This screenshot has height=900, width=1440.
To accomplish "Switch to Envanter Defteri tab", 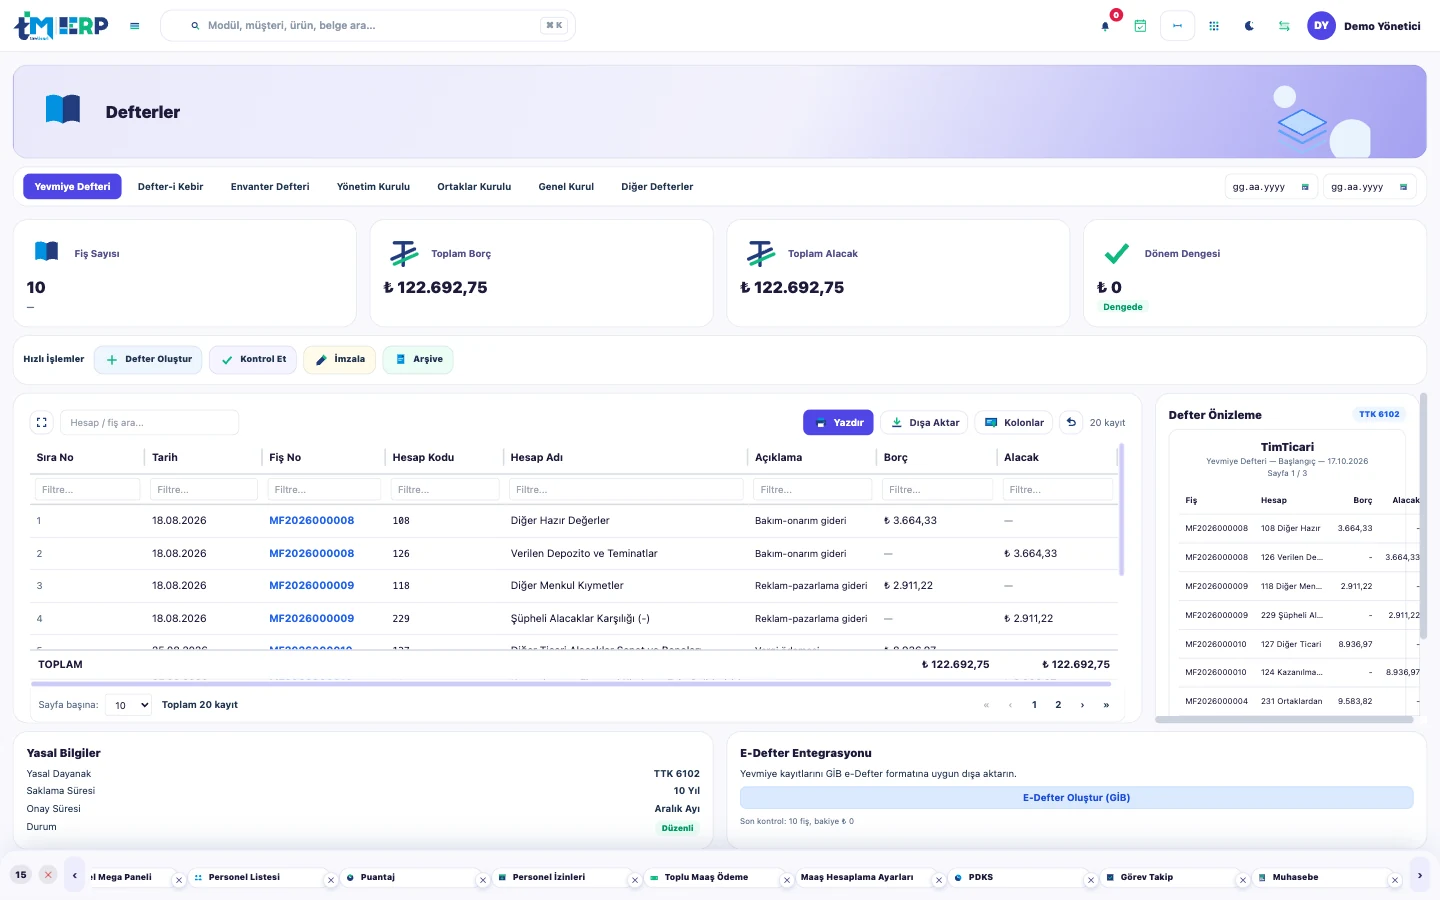I will coord(270,187).
